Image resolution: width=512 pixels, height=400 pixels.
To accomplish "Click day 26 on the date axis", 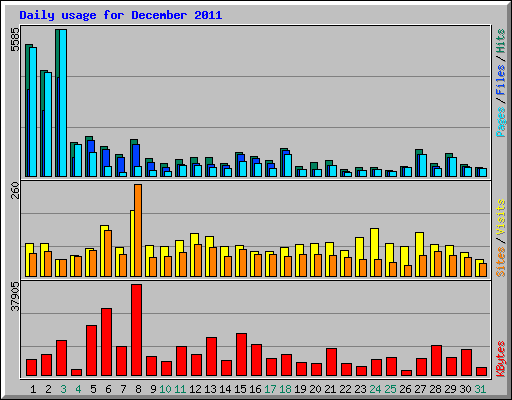I will pos(405,389).
